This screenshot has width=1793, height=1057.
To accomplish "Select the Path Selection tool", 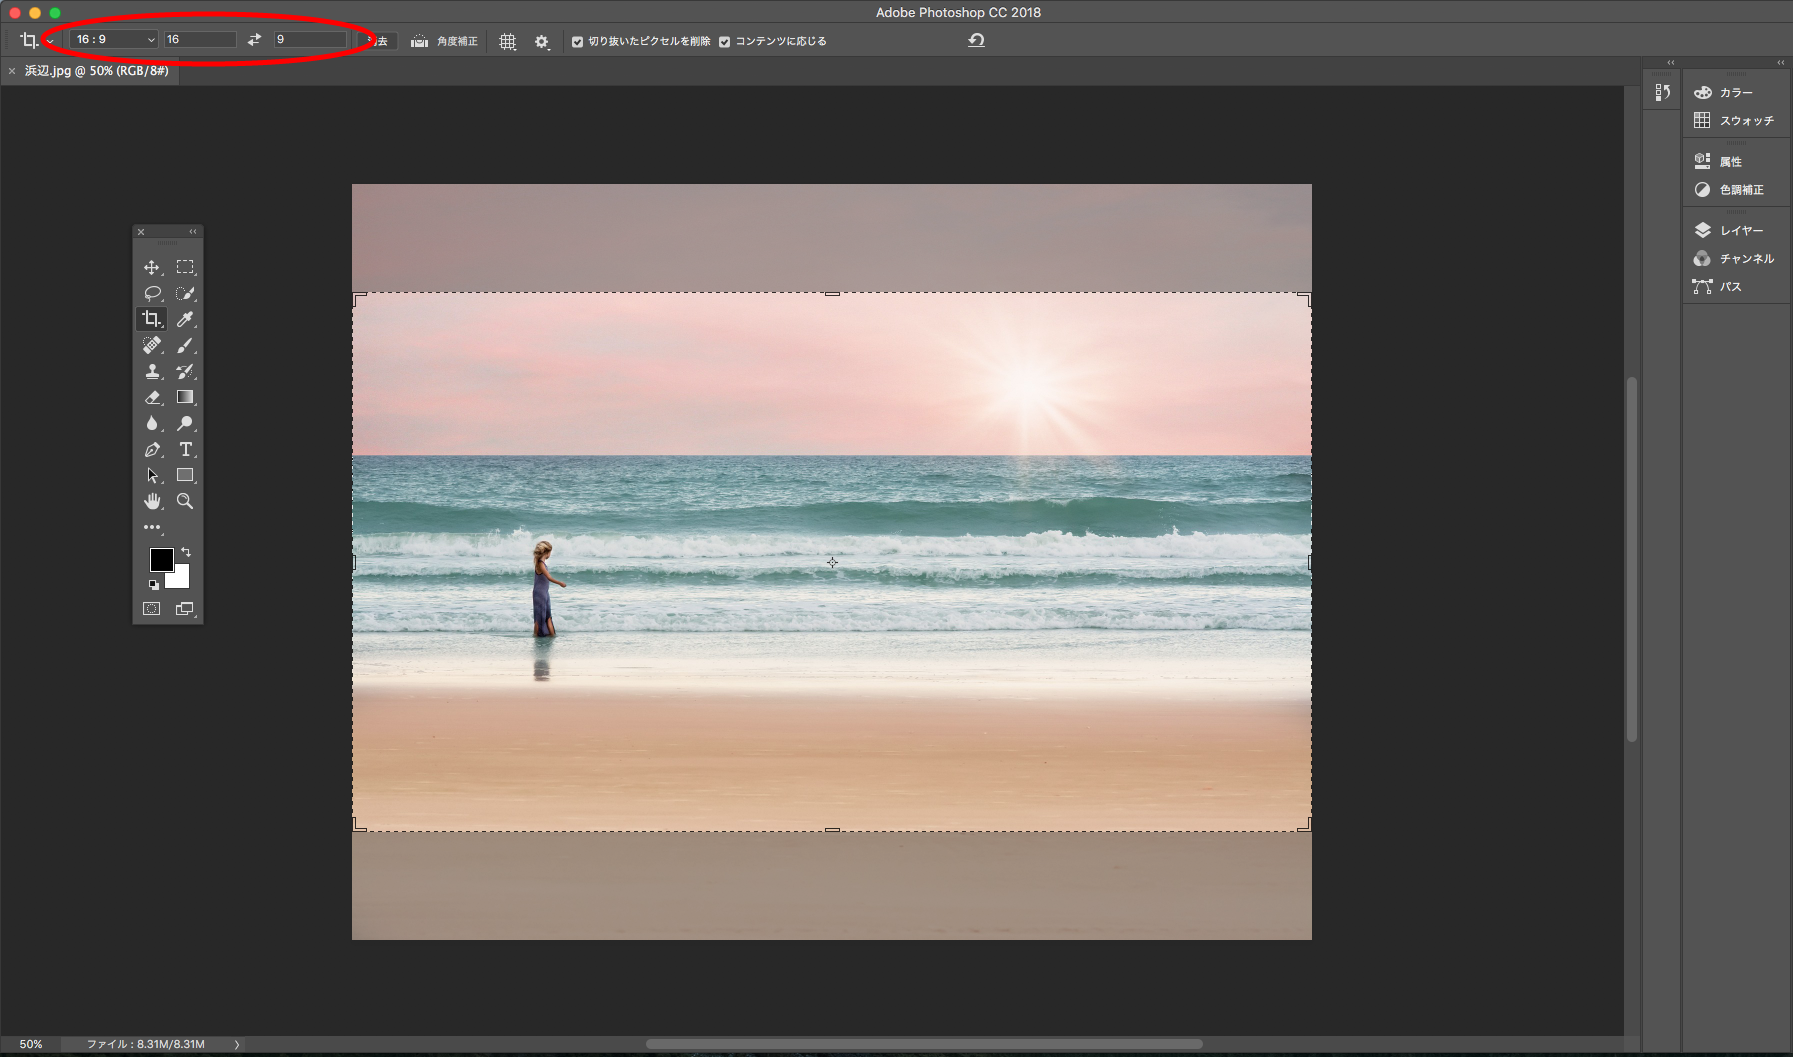I will (x=152, y=475).
